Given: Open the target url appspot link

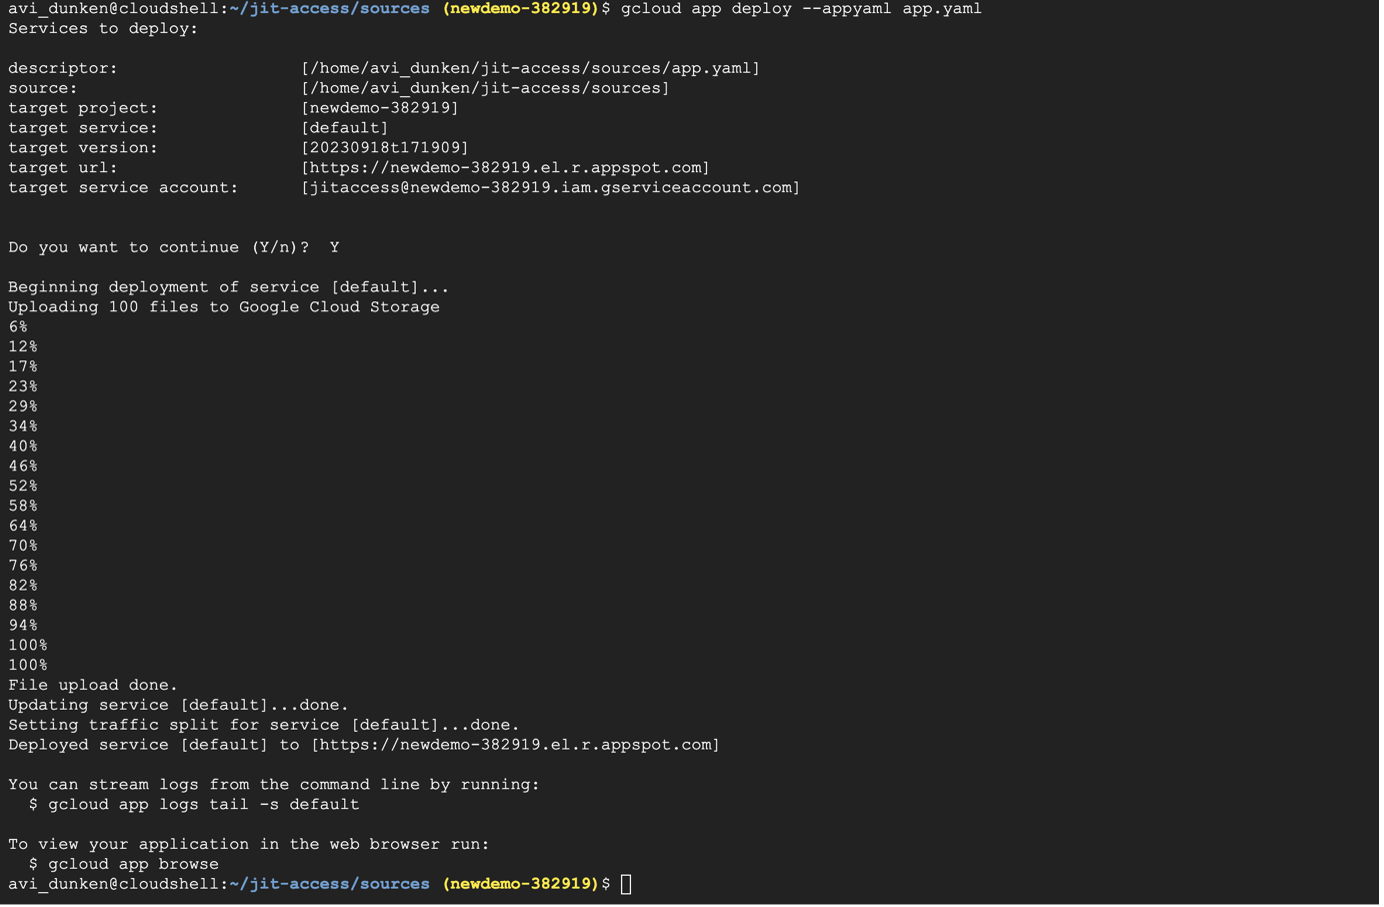Looking at the screenshot, I should point(505,168).
